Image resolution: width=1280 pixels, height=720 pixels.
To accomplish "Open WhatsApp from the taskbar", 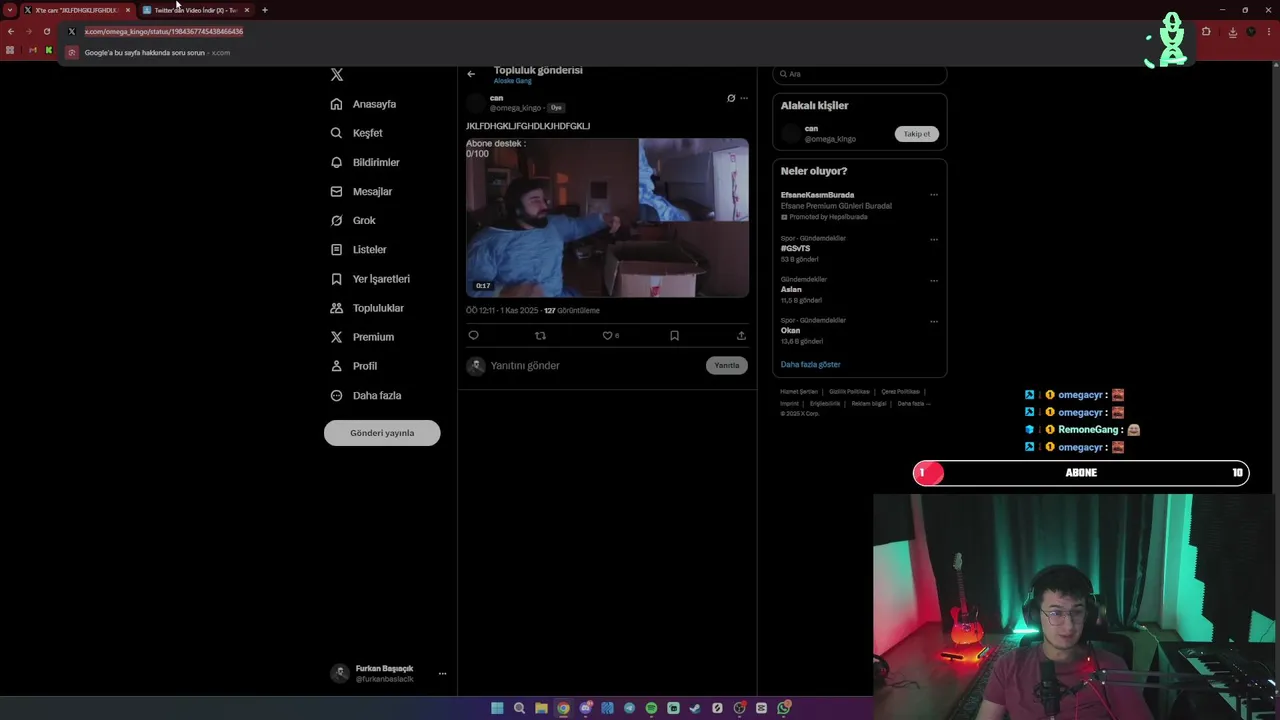I will pyautogui.click(x=783, y=708).
